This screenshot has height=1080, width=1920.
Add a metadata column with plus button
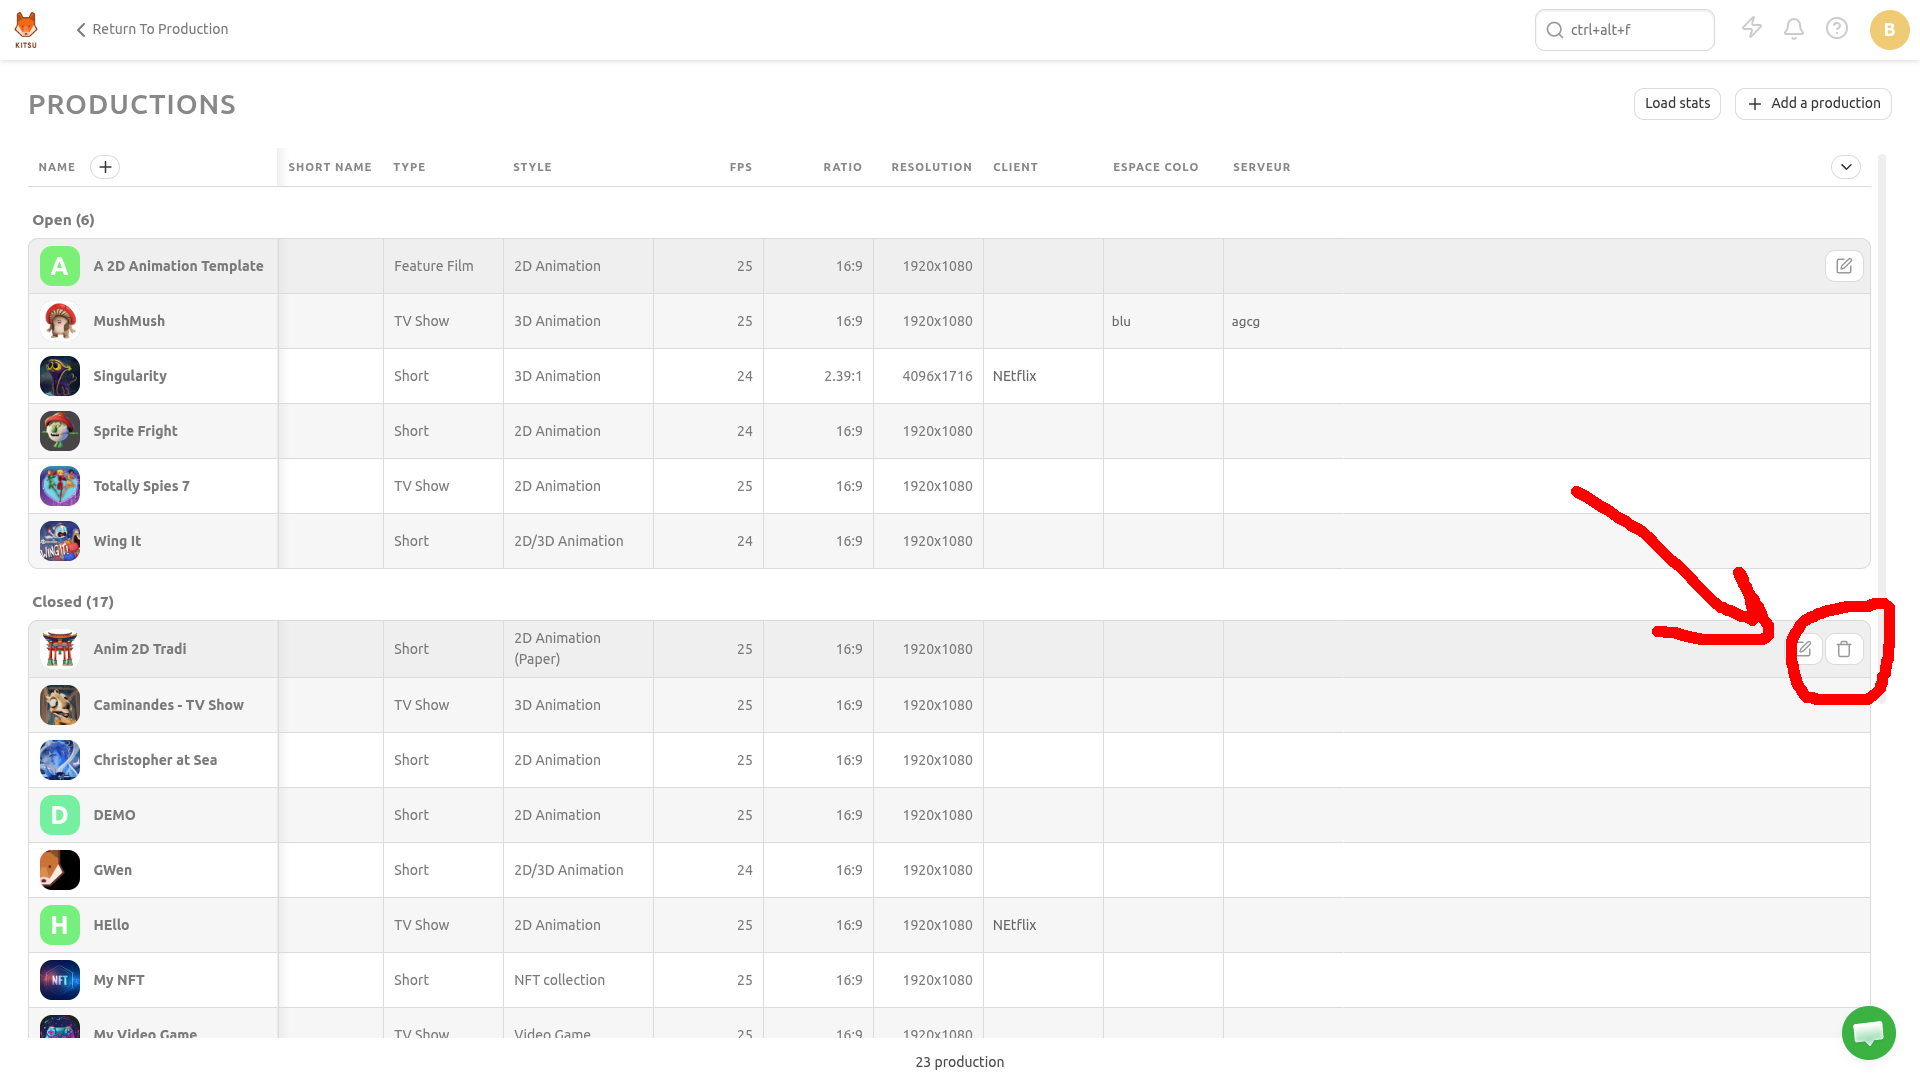click(x=105, y=167)
